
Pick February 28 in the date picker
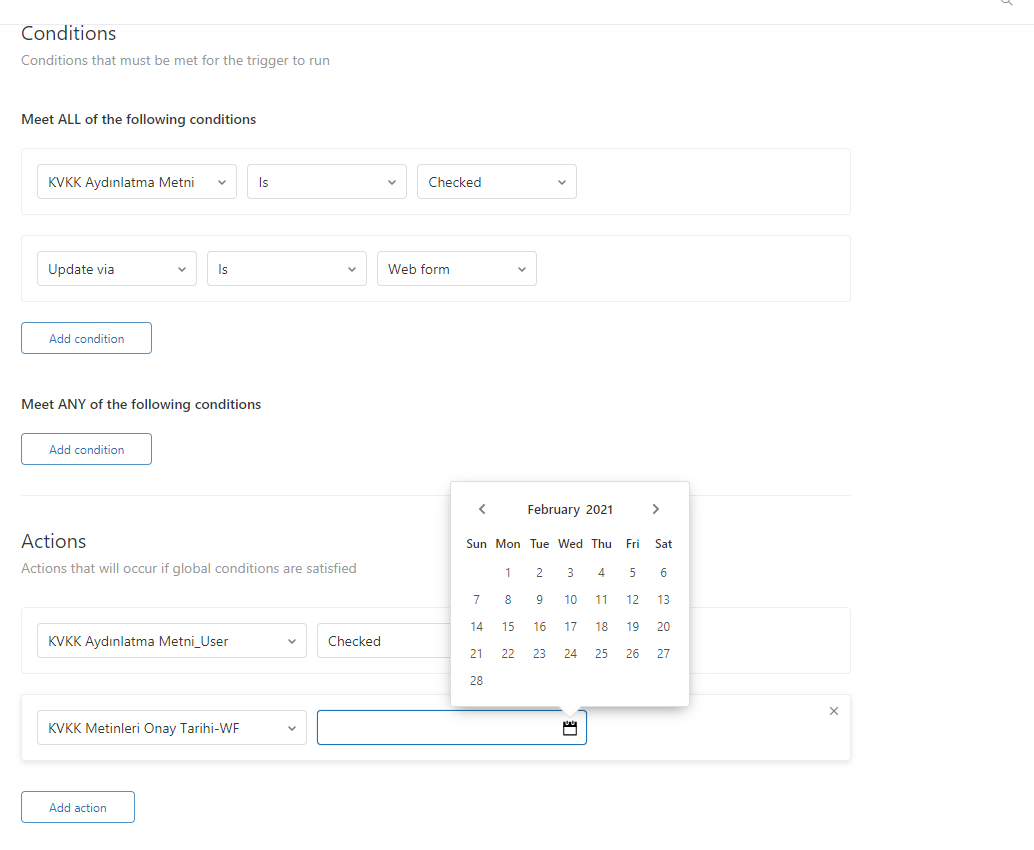coord(477,681)
